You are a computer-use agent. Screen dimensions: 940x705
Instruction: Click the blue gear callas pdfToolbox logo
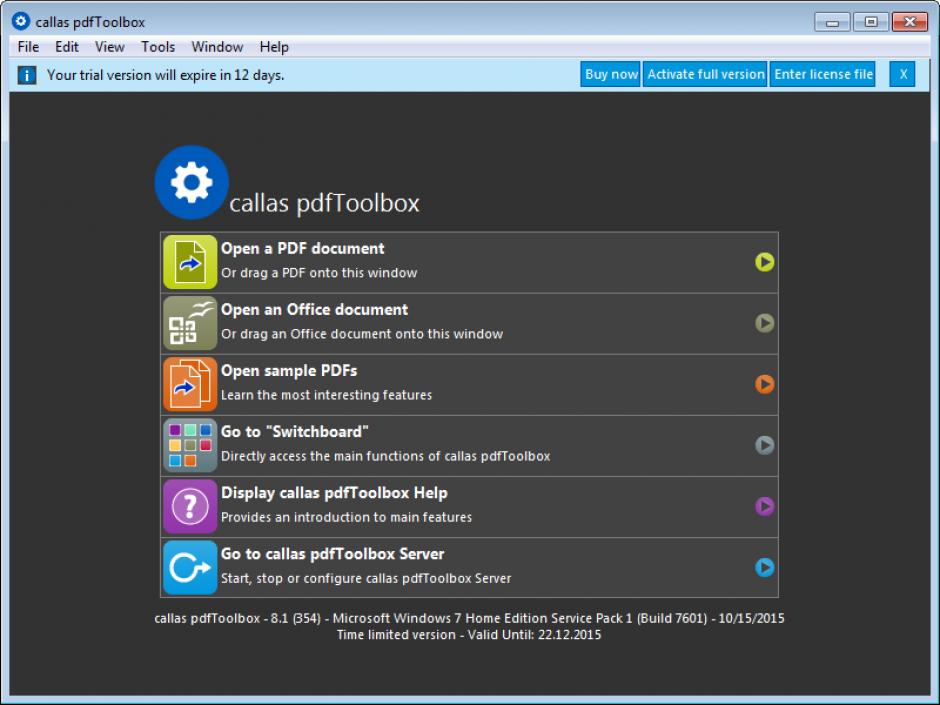192,183
